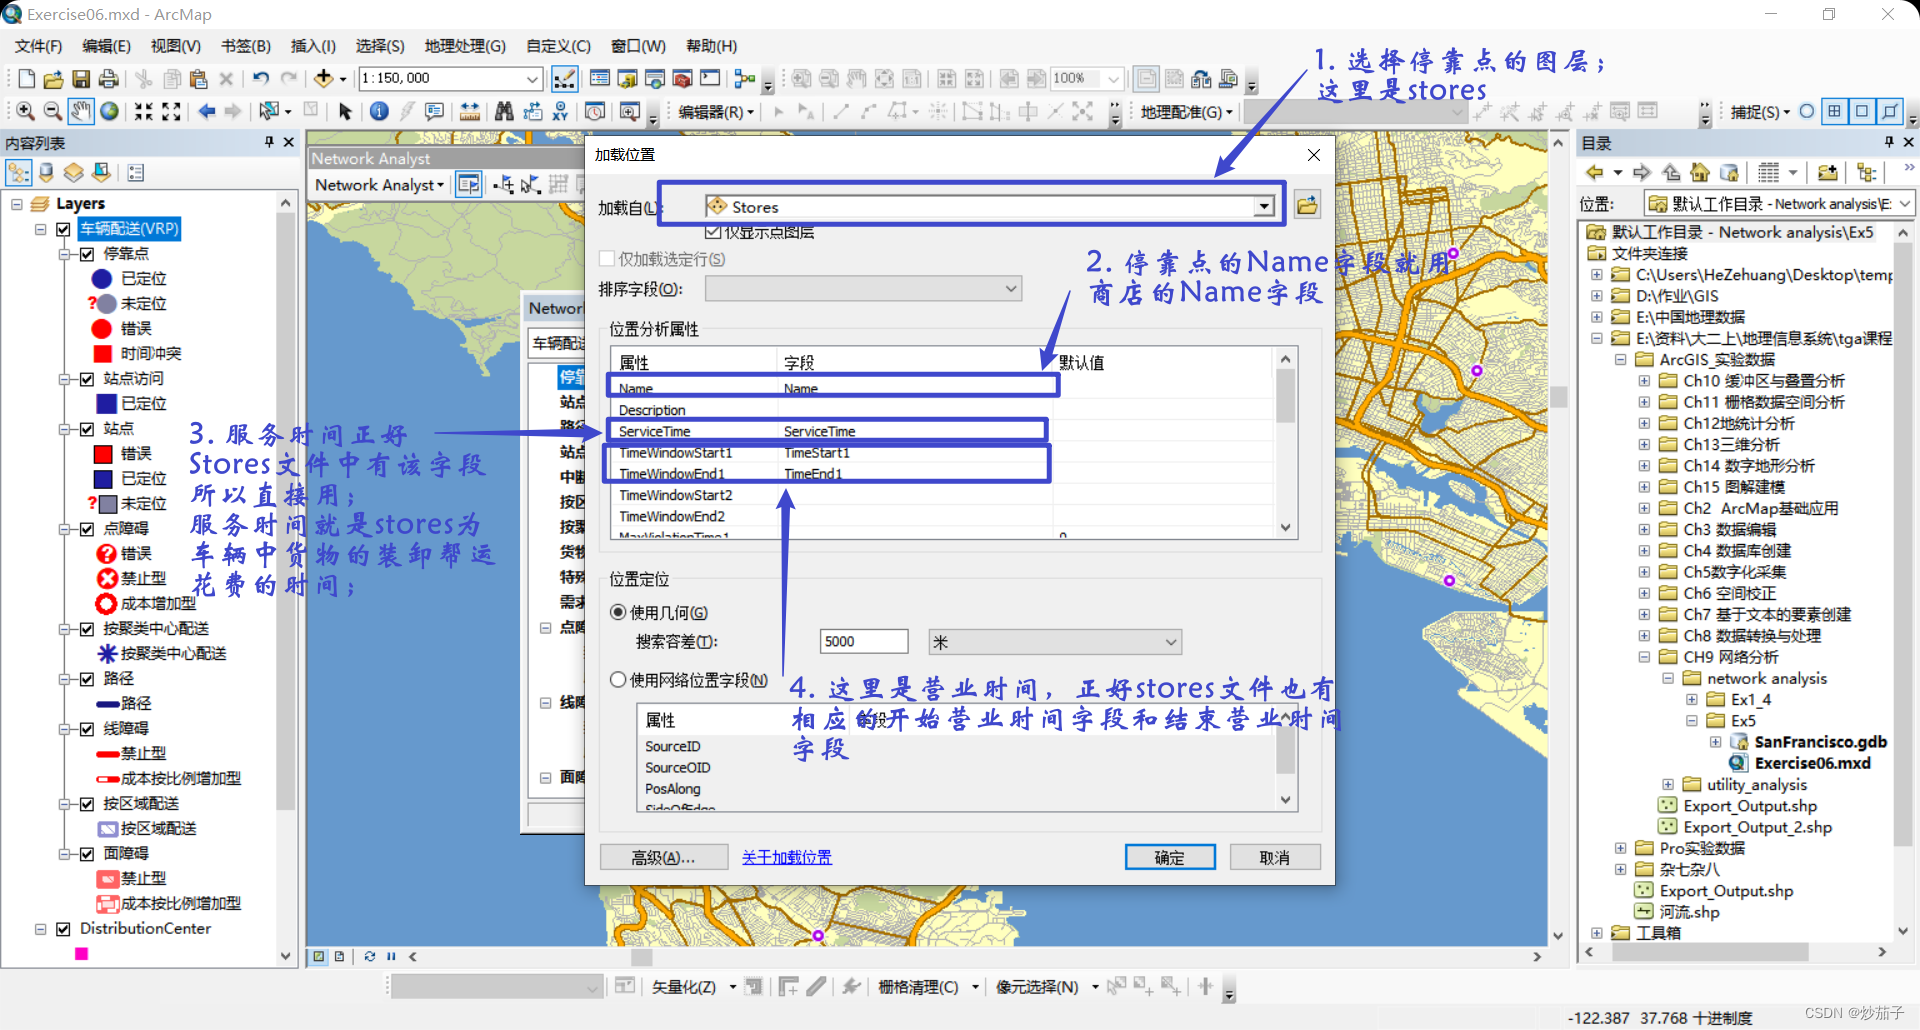This screenshot has height=1030, width=1920.
Task: Select the Zoom In tool
Action: click(24, 112)
